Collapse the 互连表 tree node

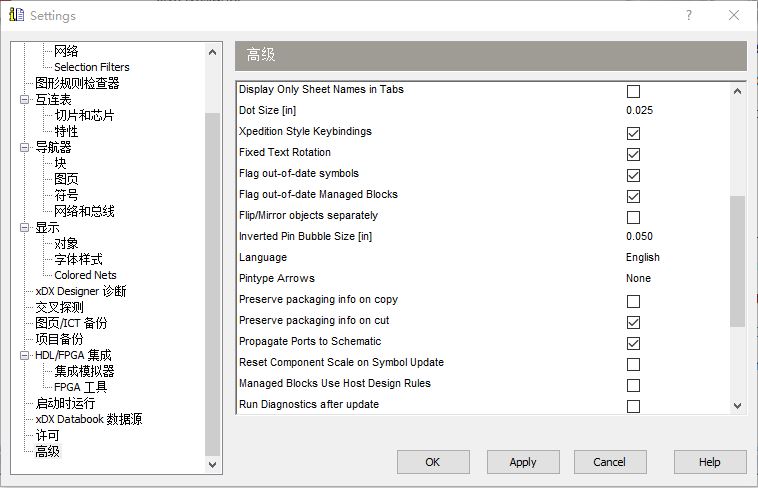coord(25,100)
